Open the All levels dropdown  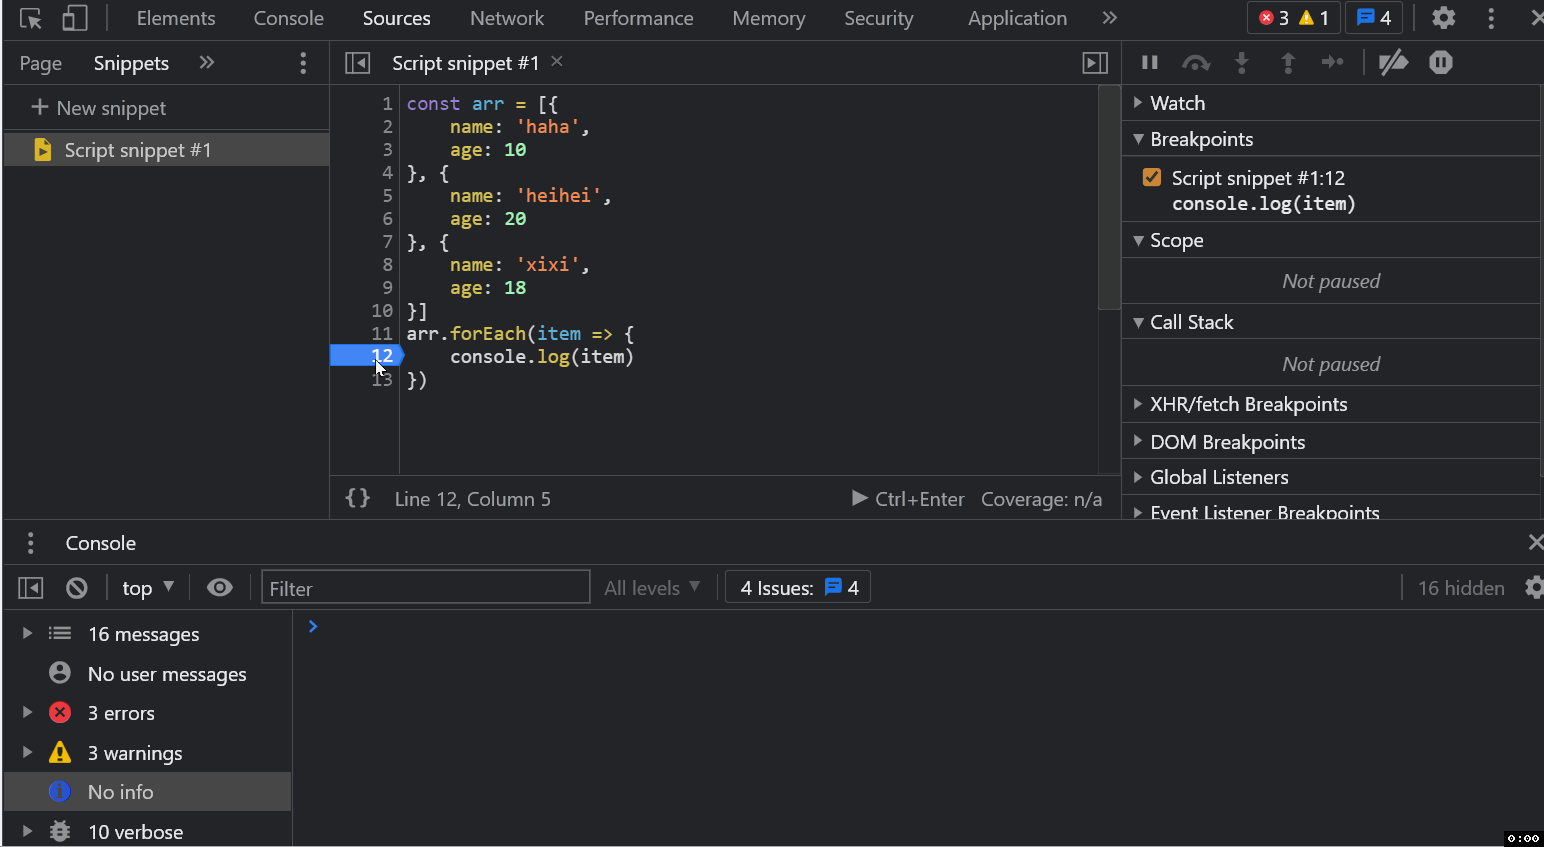point(652,588)
